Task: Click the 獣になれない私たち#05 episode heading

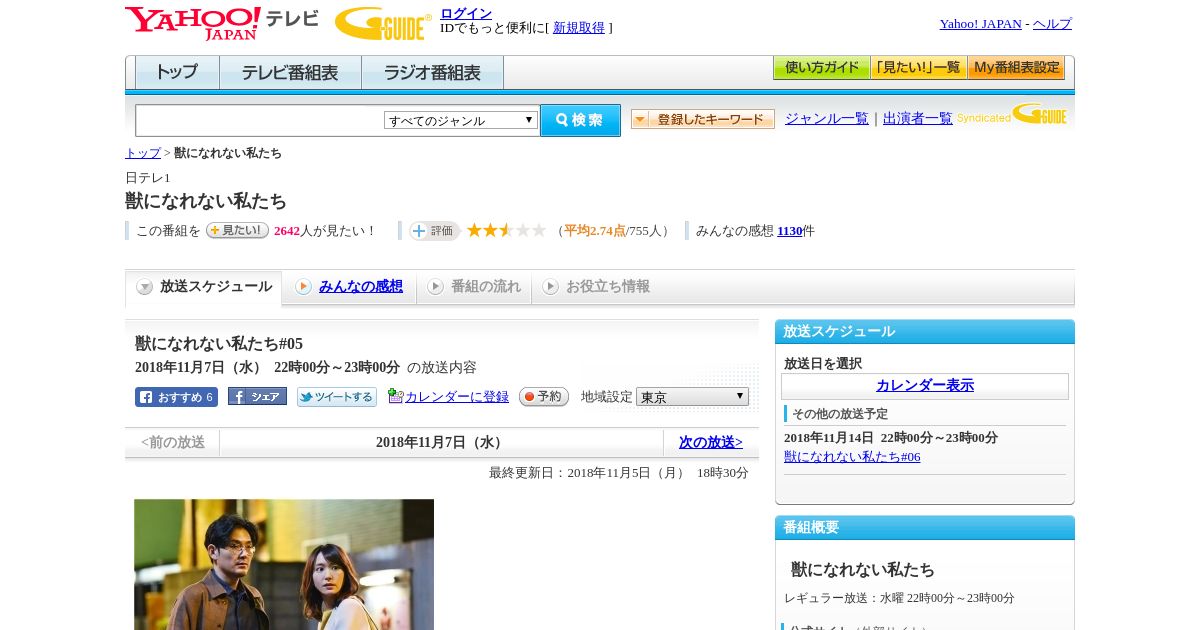Action: point(219,344)
